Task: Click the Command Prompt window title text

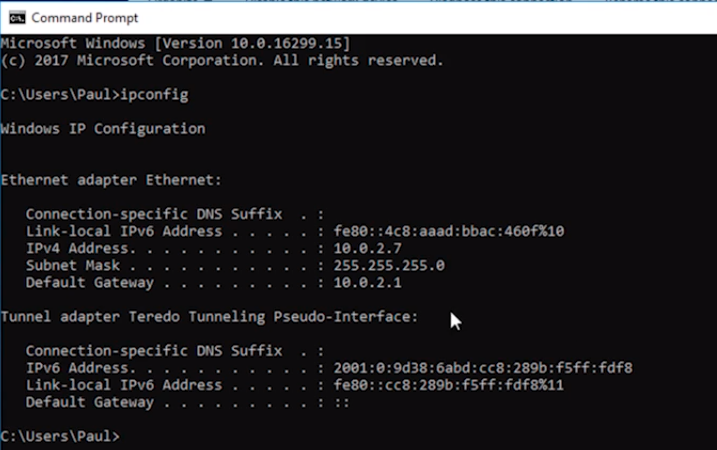Action: coord(85,18)
